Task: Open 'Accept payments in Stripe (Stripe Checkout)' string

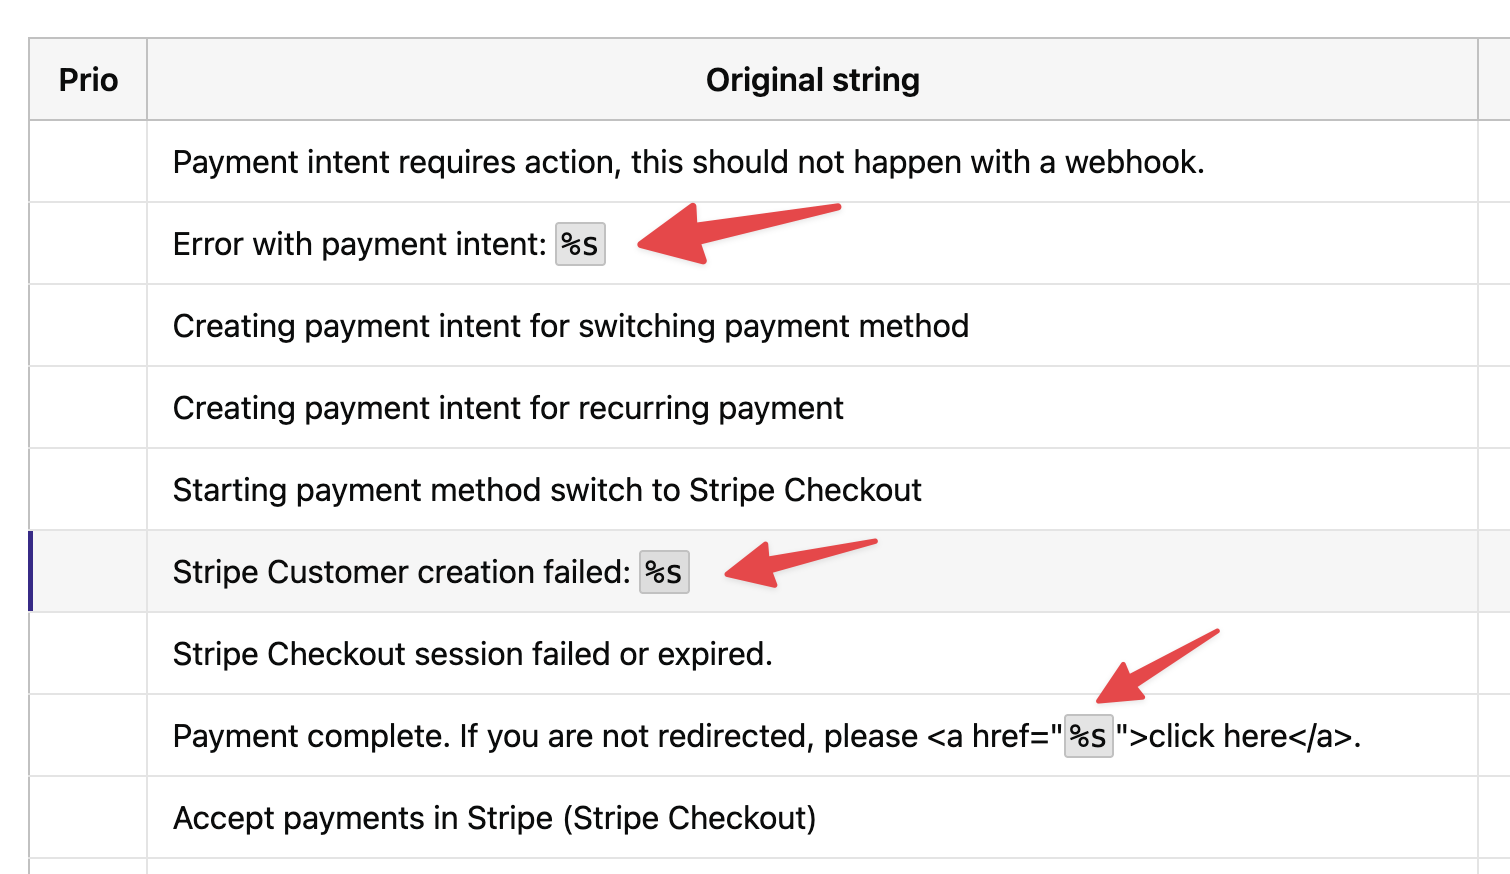Action: coord(494,818)
